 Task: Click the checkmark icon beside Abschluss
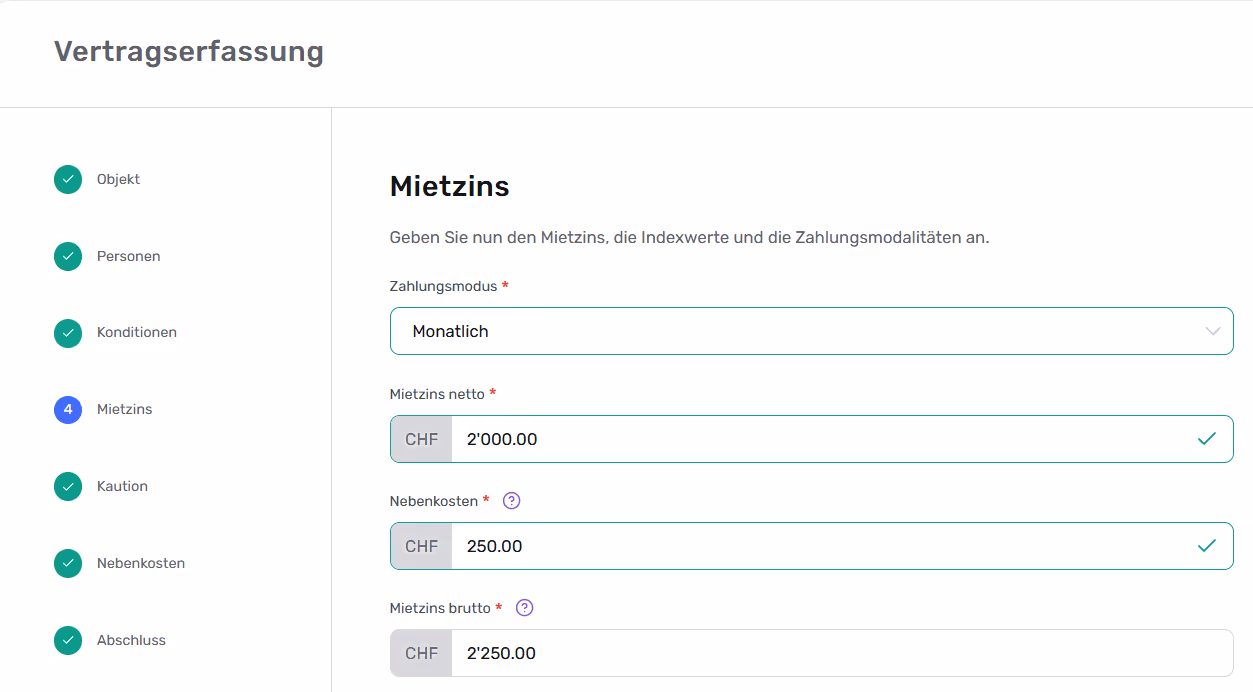[68, 641]
